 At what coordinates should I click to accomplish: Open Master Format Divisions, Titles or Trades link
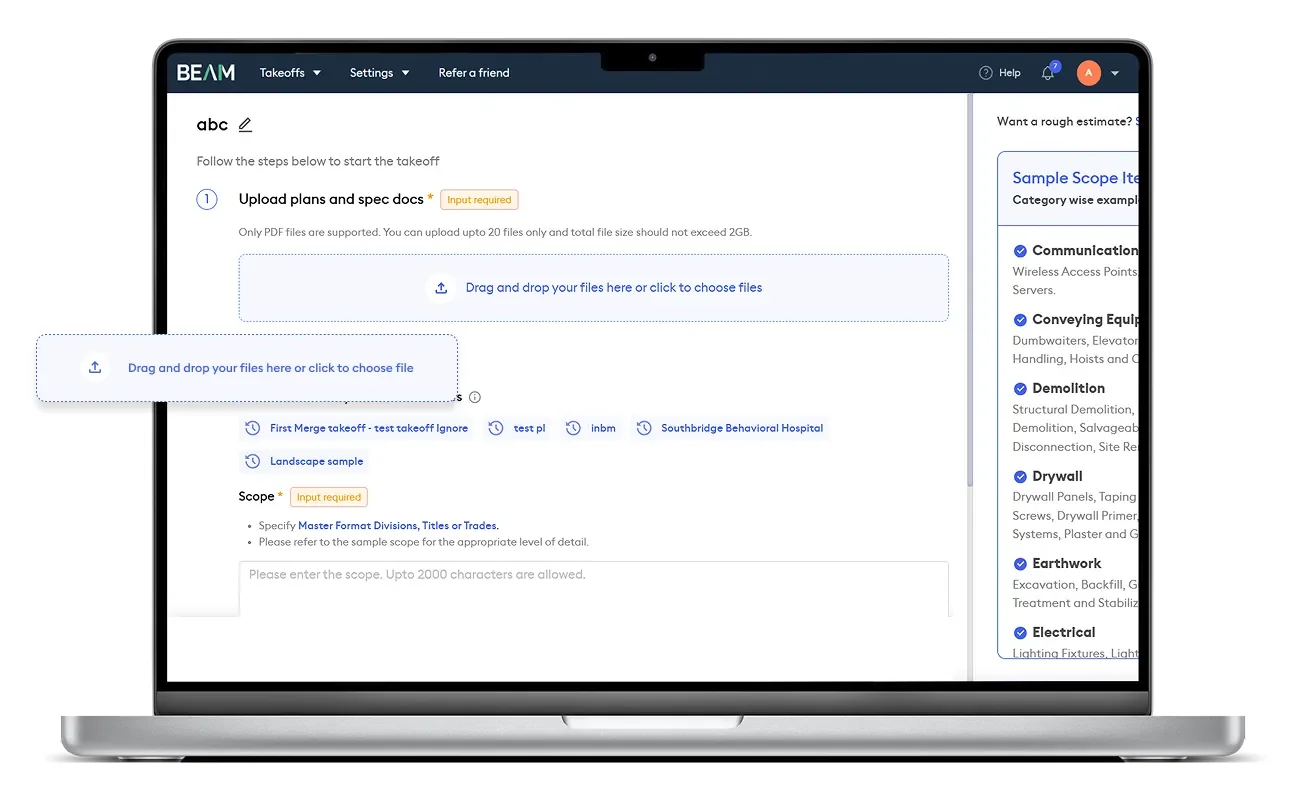point(398,526)
